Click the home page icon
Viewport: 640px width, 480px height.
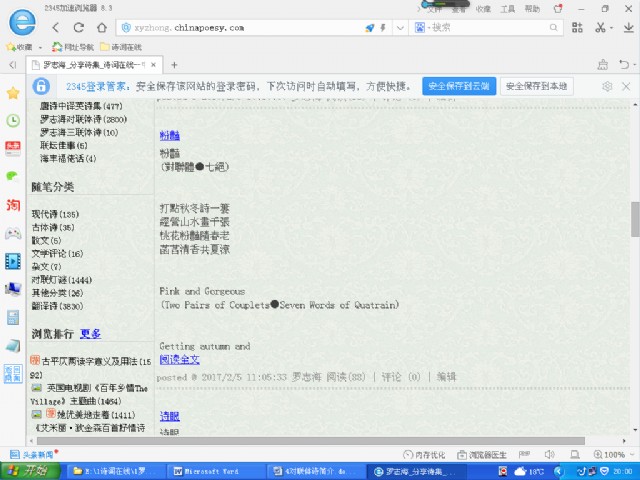(x=100, y=28)
